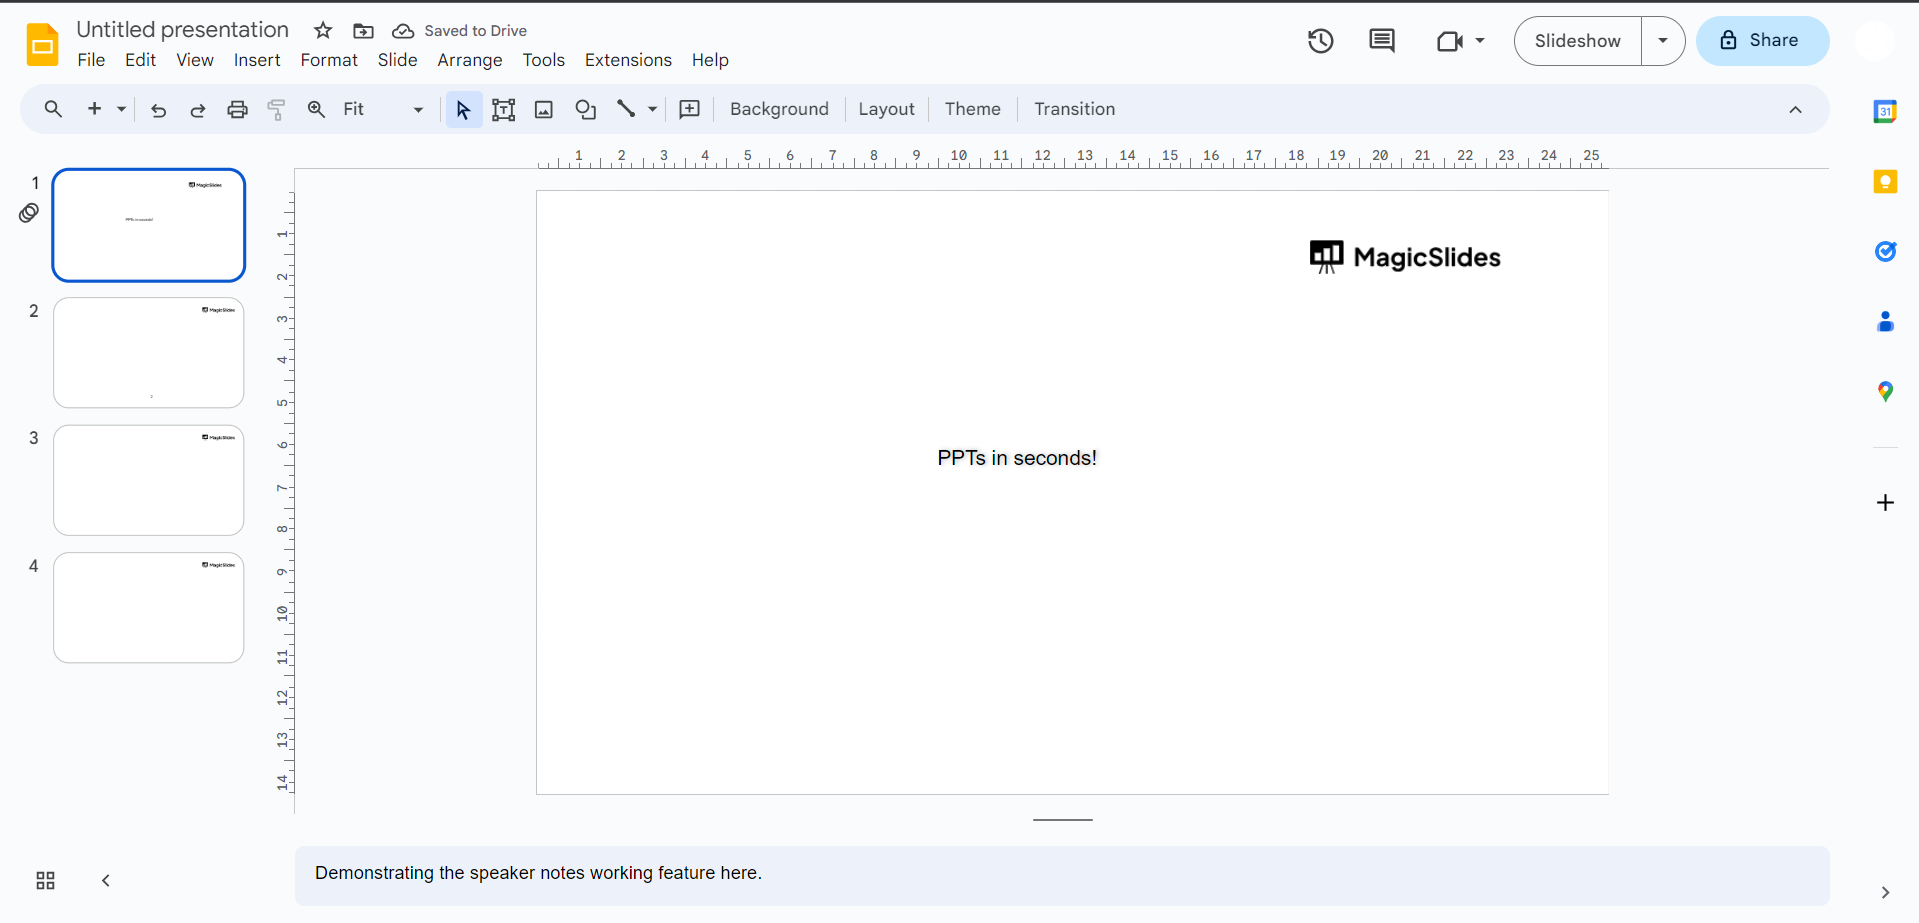Add a comment from the toolbar
This screenshot has width=1919, height=923.
[x=690, y=109]
